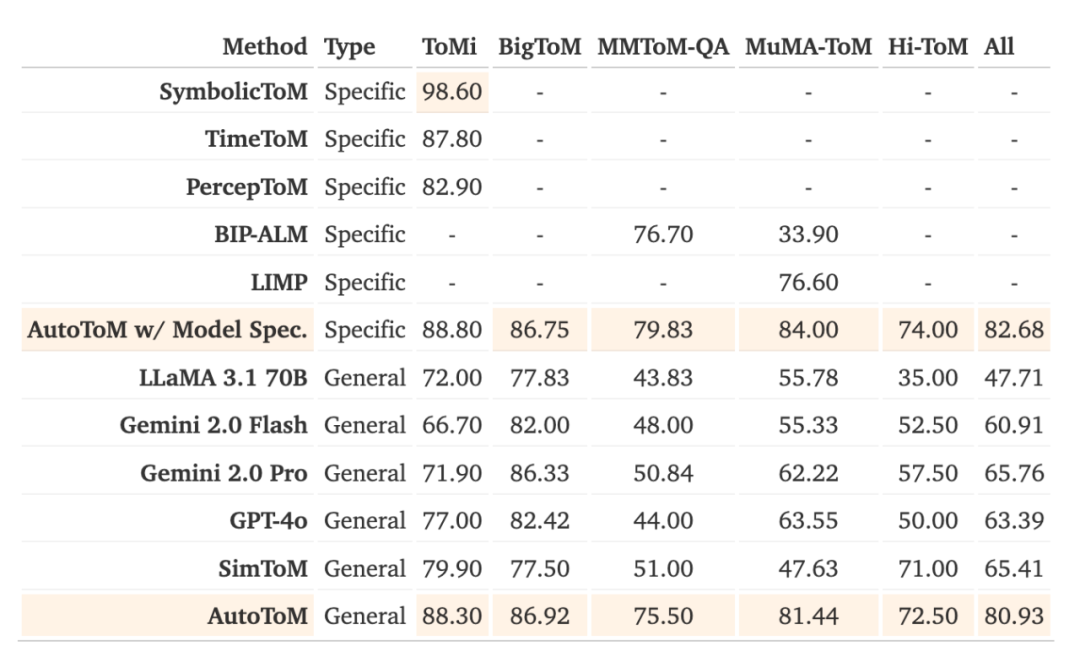Viewport: 1080px width, 646px height.
Task: Click the 82.68 cell in All column
Action: coord(1013,329)
